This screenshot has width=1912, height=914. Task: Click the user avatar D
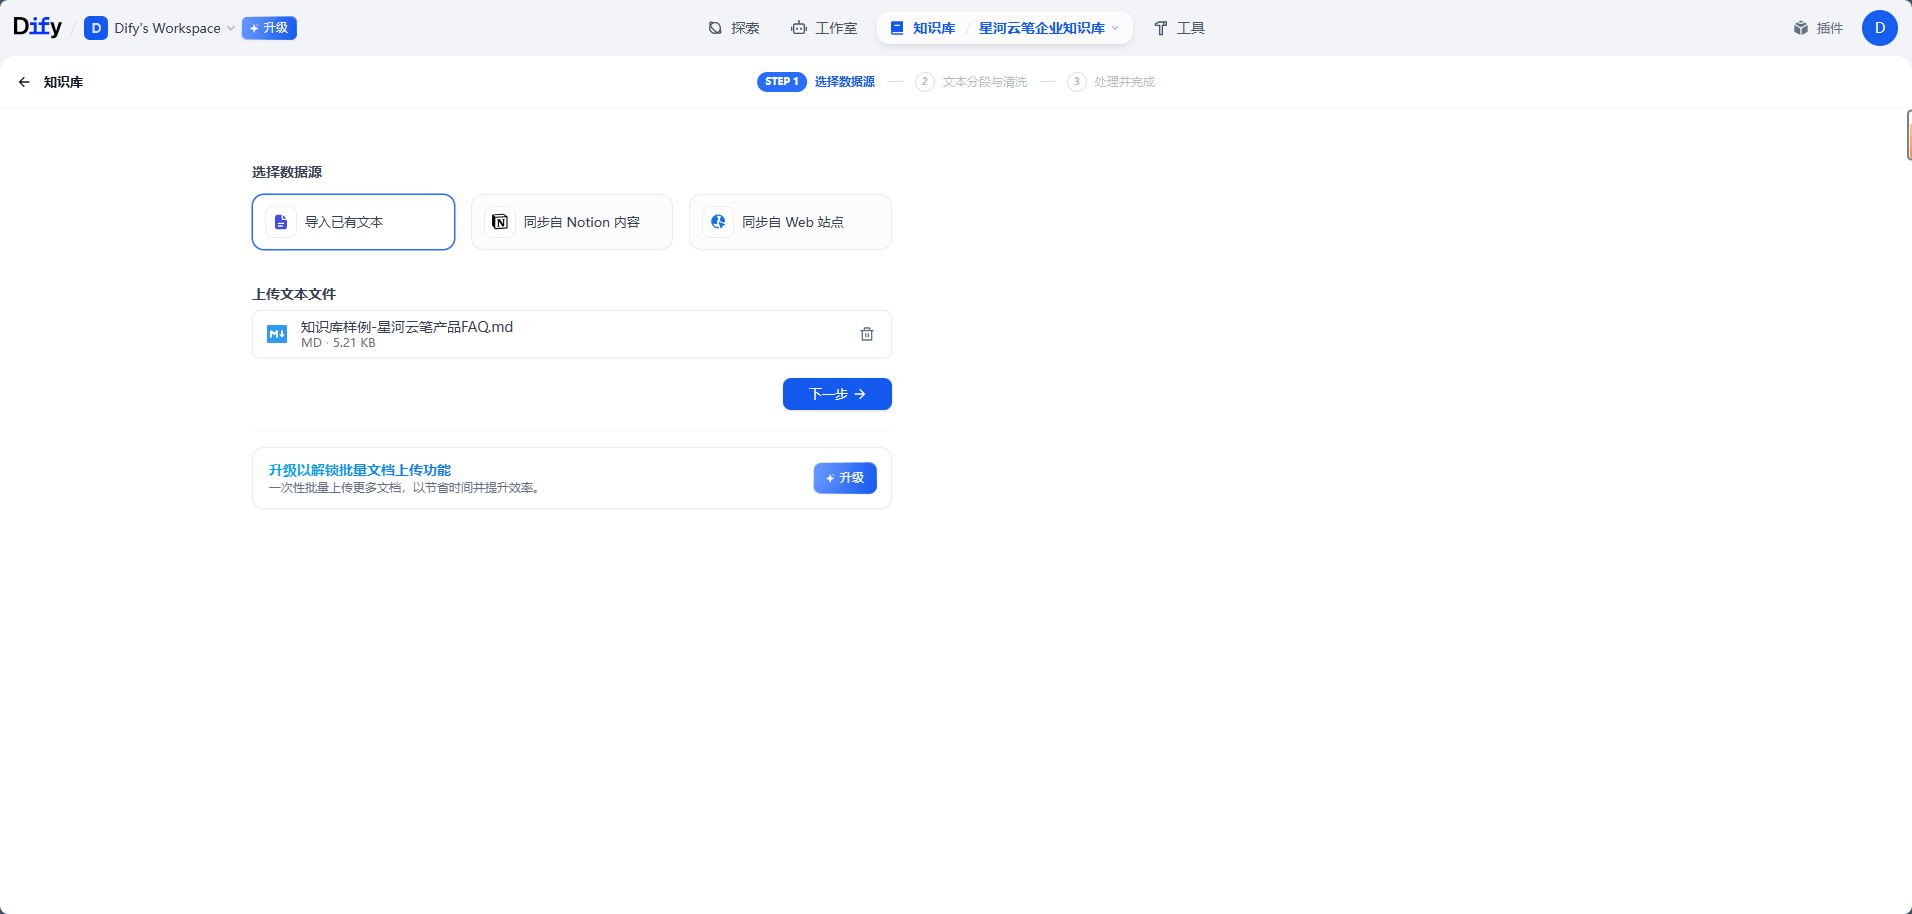(1880, 28)
